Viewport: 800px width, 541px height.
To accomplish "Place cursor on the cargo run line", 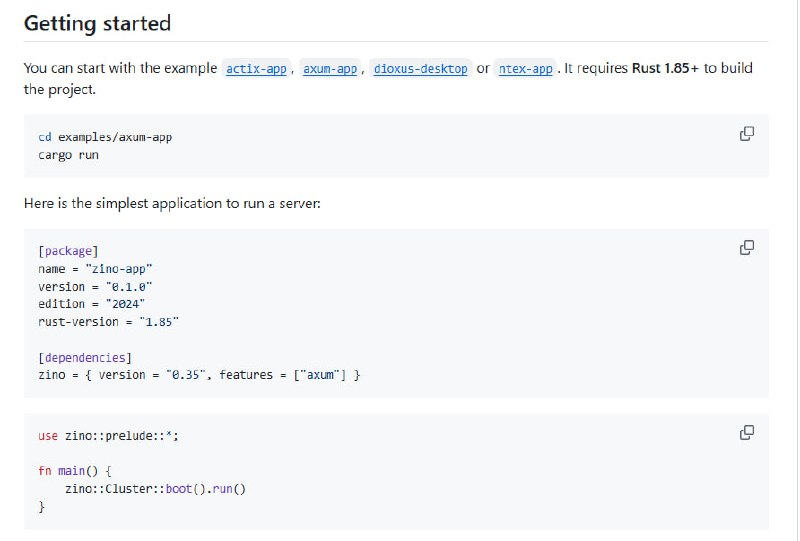I will pos(68,155).
